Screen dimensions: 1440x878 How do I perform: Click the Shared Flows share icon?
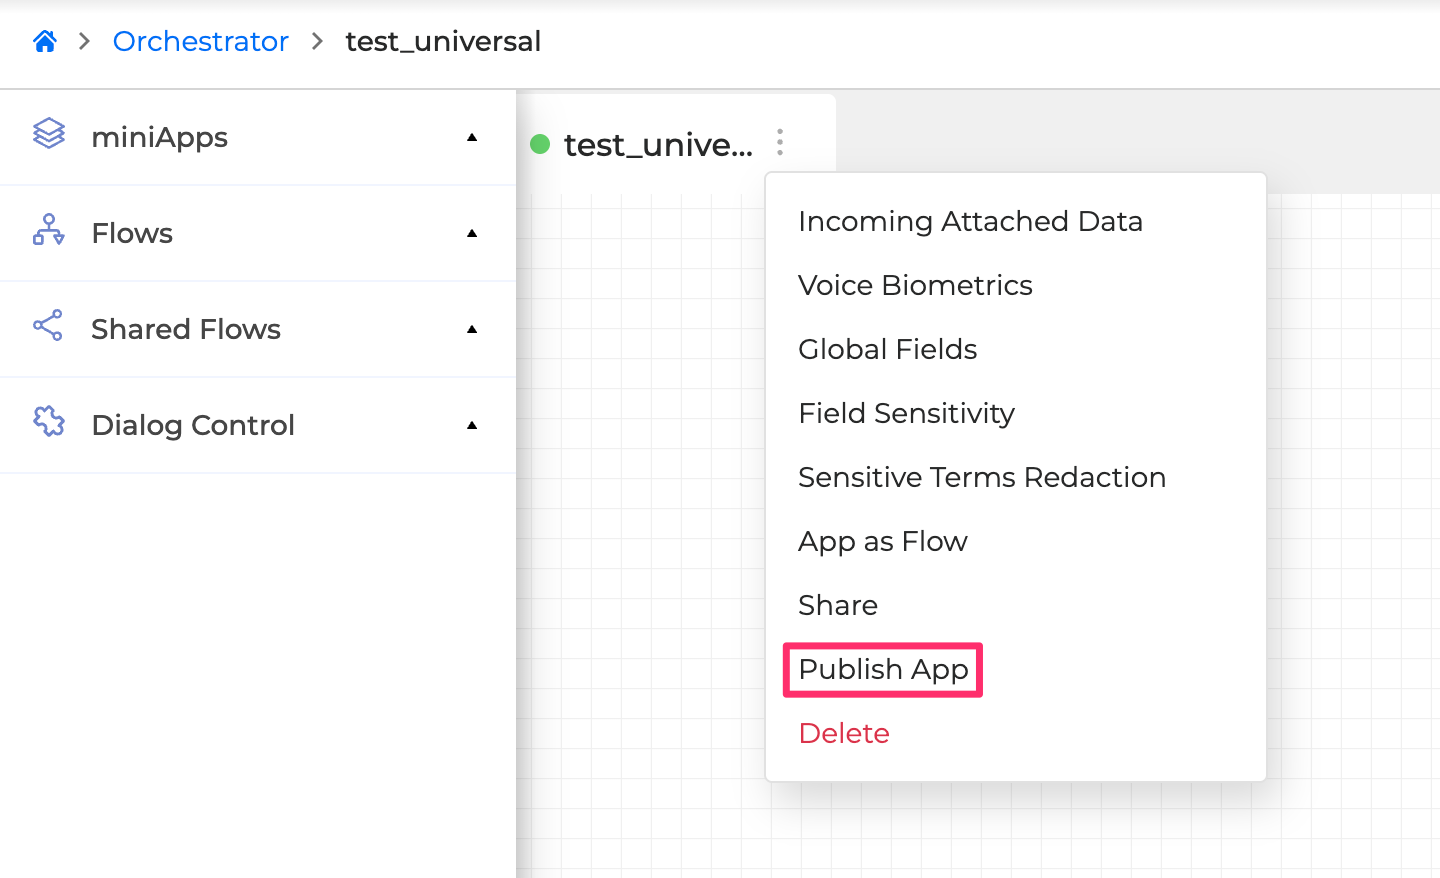point(48,326)
